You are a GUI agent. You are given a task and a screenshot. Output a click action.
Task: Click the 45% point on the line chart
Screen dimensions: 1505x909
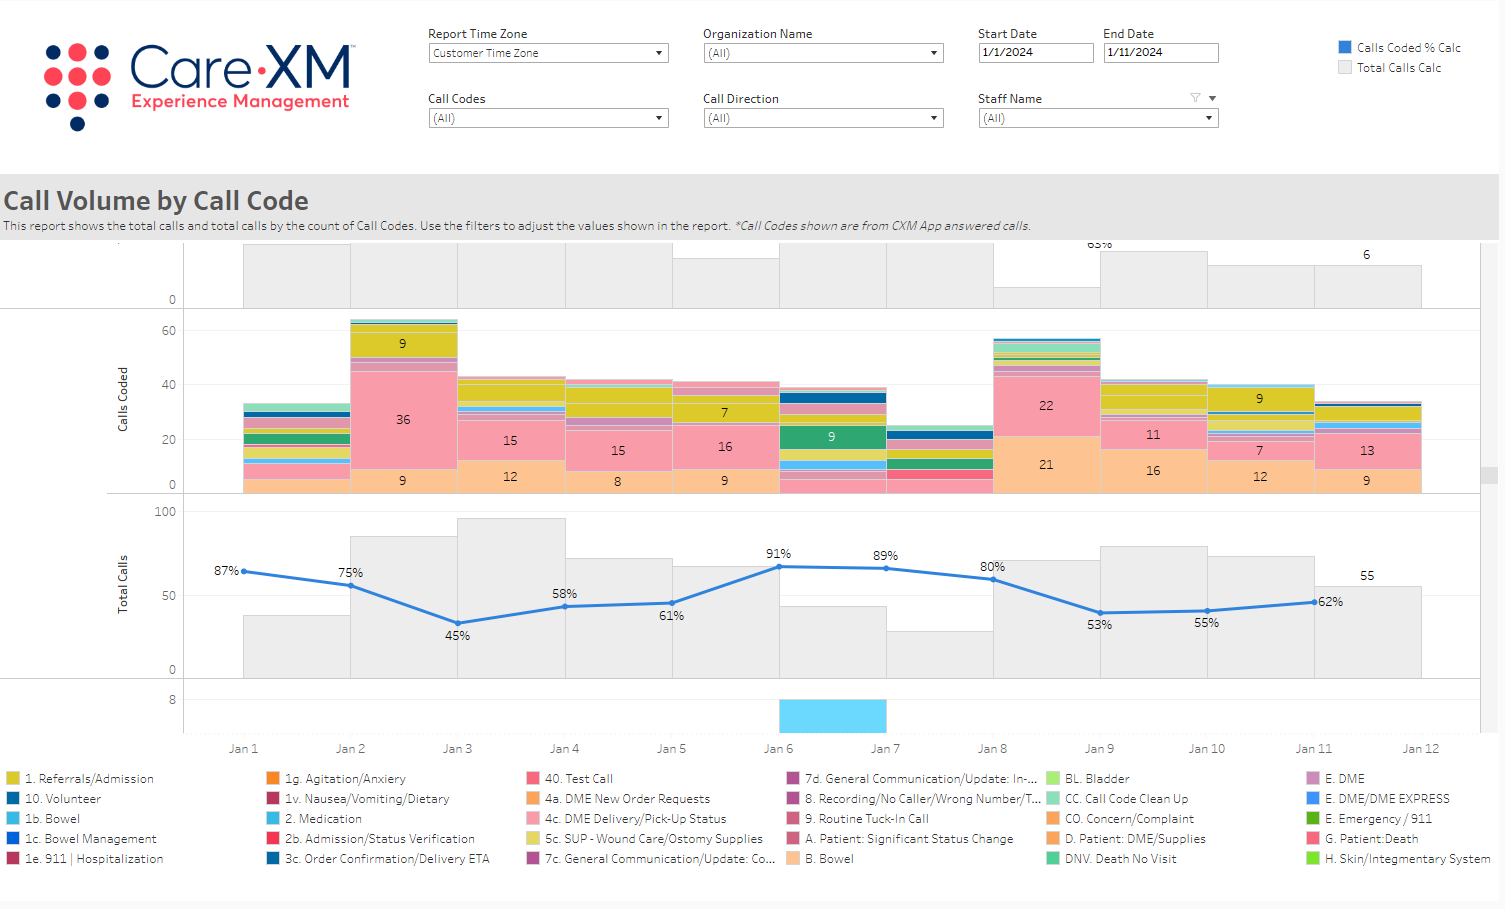click(x=458, y=623)
